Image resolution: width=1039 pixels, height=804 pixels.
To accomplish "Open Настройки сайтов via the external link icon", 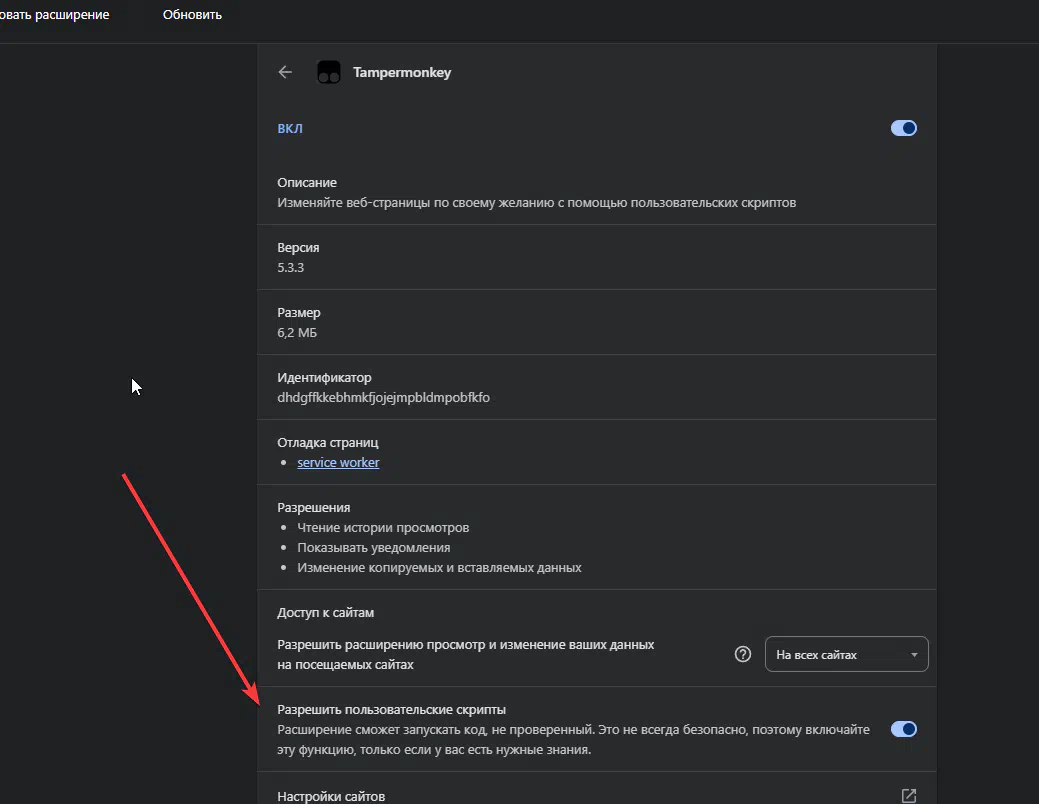I will (x=908, y=796).
